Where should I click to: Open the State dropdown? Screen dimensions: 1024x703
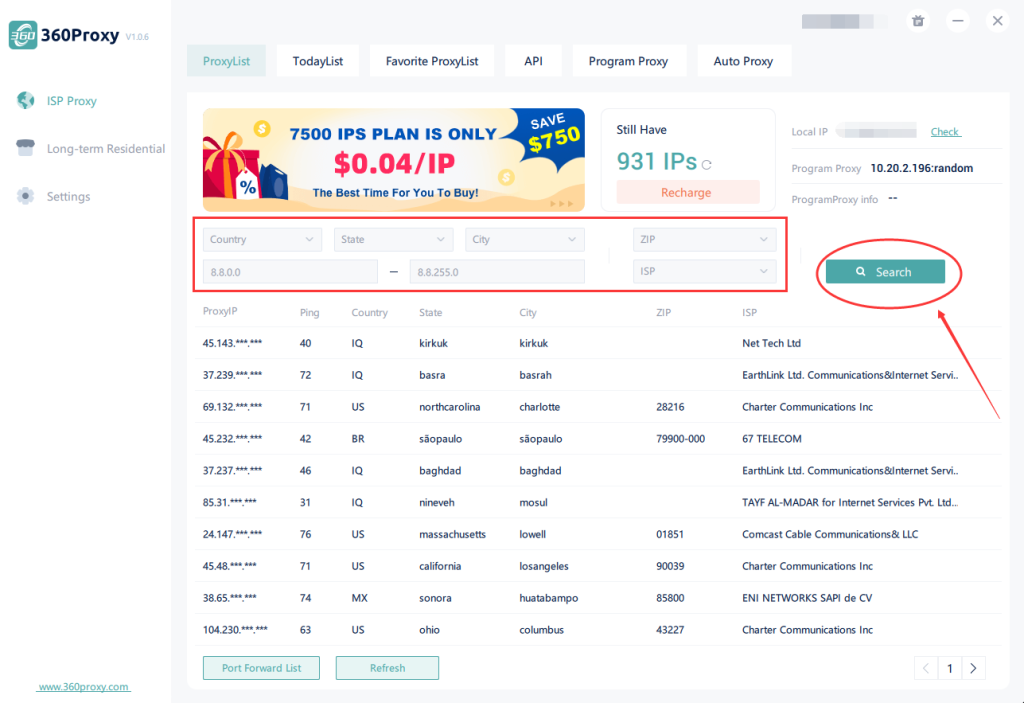click(x=393, y=239)
